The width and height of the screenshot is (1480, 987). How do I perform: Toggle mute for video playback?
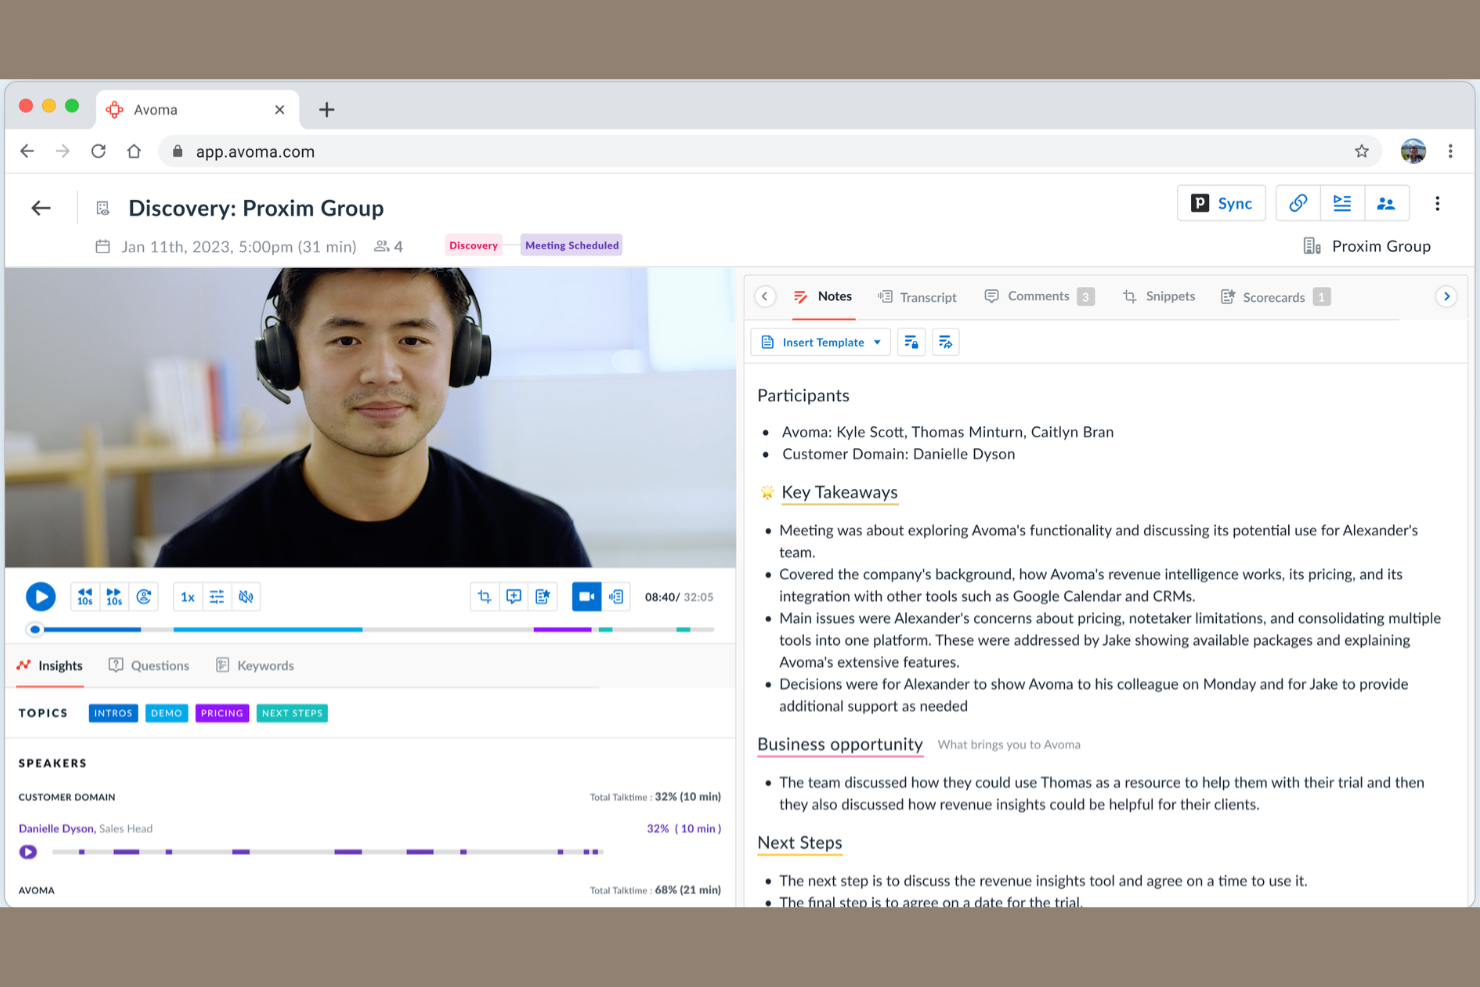point(246,596)
